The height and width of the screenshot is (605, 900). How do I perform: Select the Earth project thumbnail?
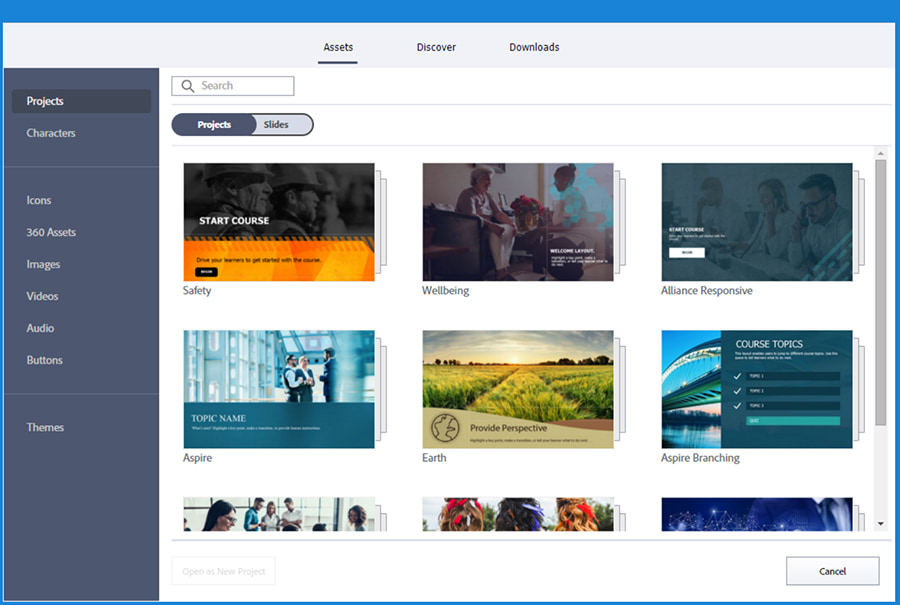518,389
